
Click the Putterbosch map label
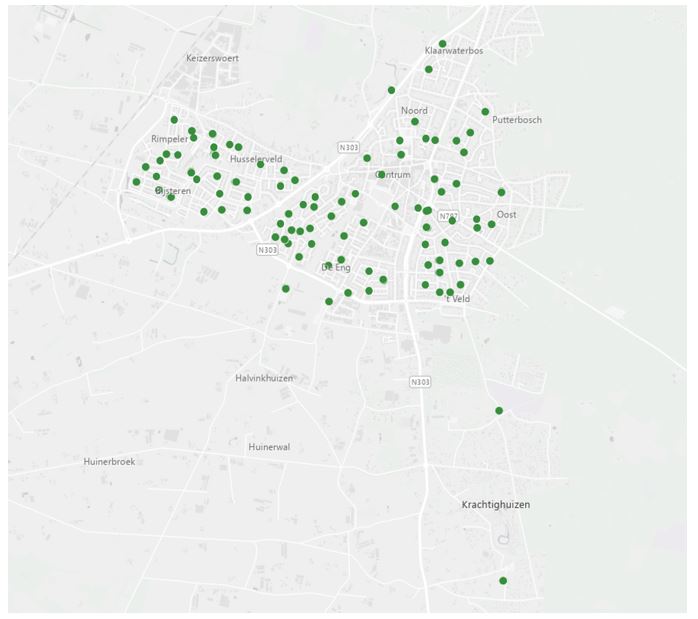click(x=517, y=120)
